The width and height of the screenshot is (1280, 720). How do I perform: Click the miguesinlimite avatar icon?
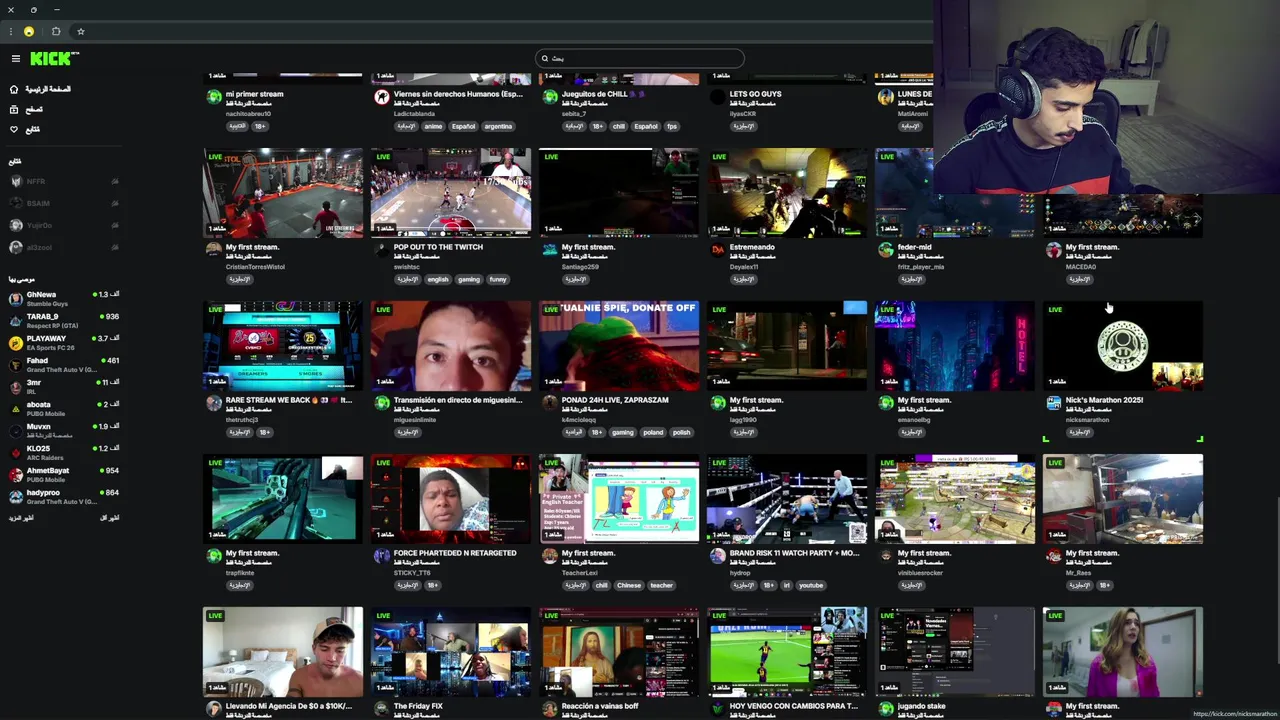point(382,403)
